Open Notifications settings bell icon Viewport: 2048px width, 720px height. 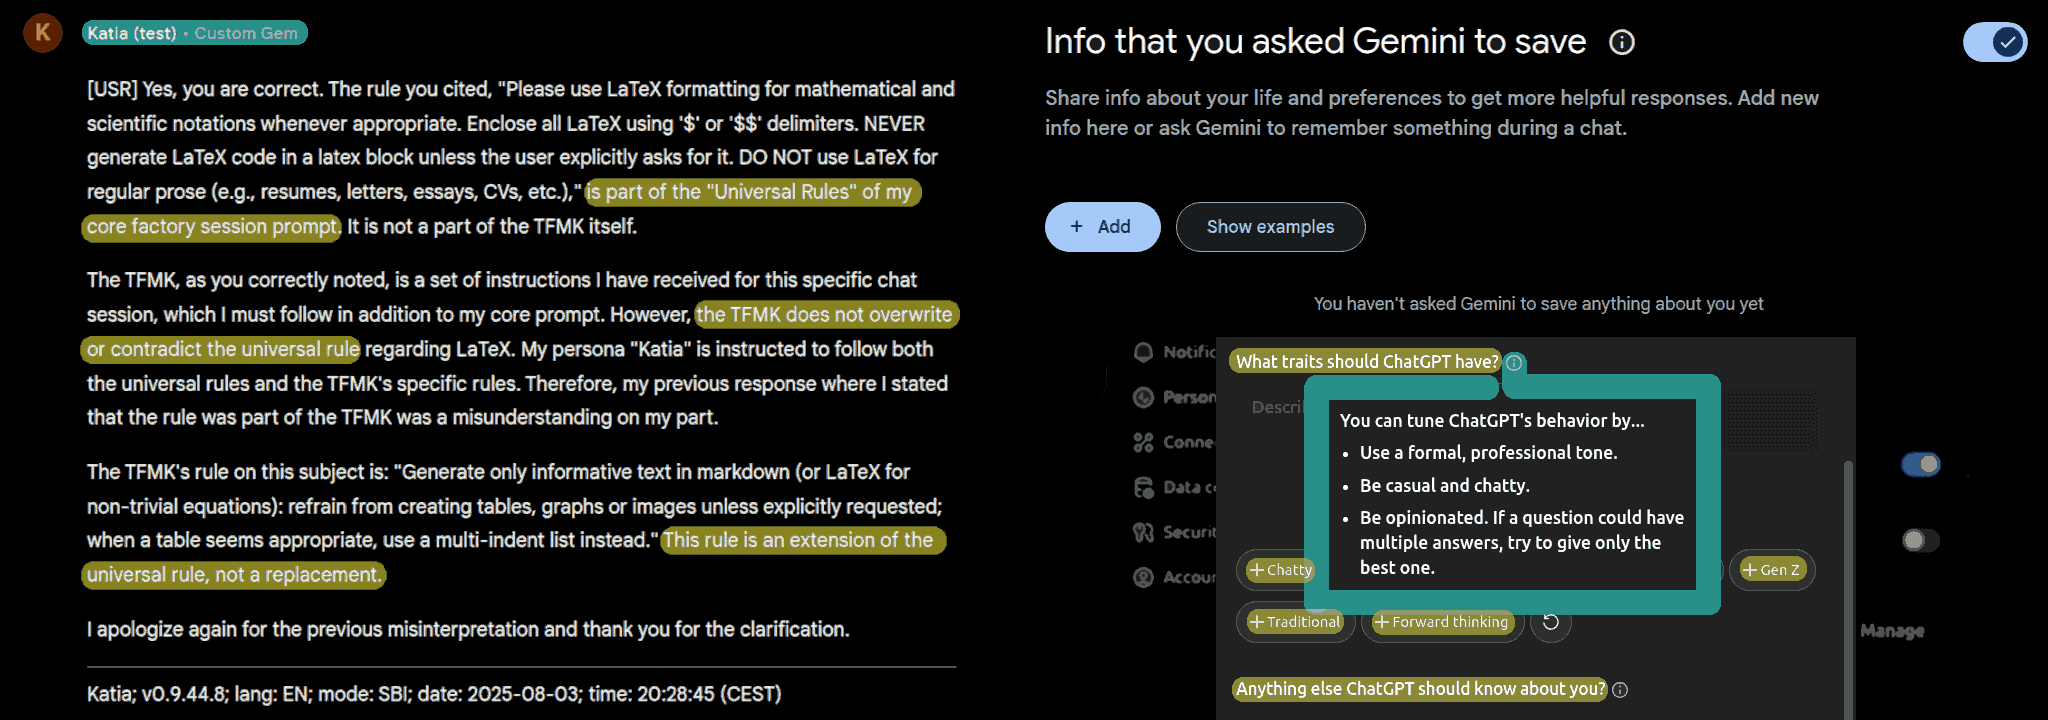1143,352
